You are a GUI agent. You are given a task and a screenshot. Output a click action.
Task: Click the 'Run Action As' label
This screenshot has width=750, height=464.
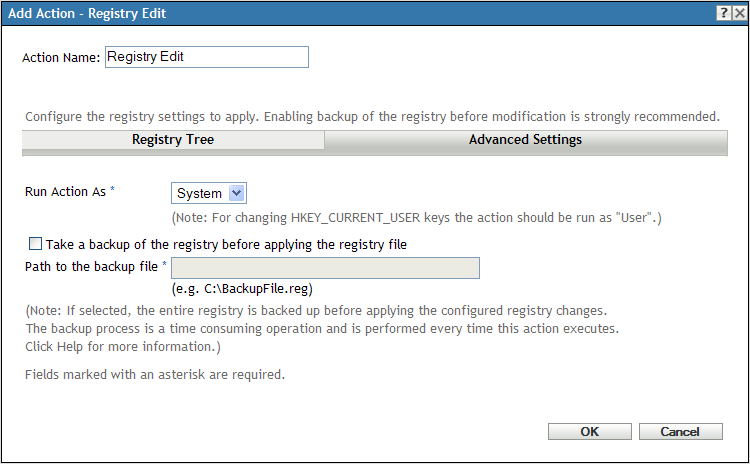(x=65, y=192)
